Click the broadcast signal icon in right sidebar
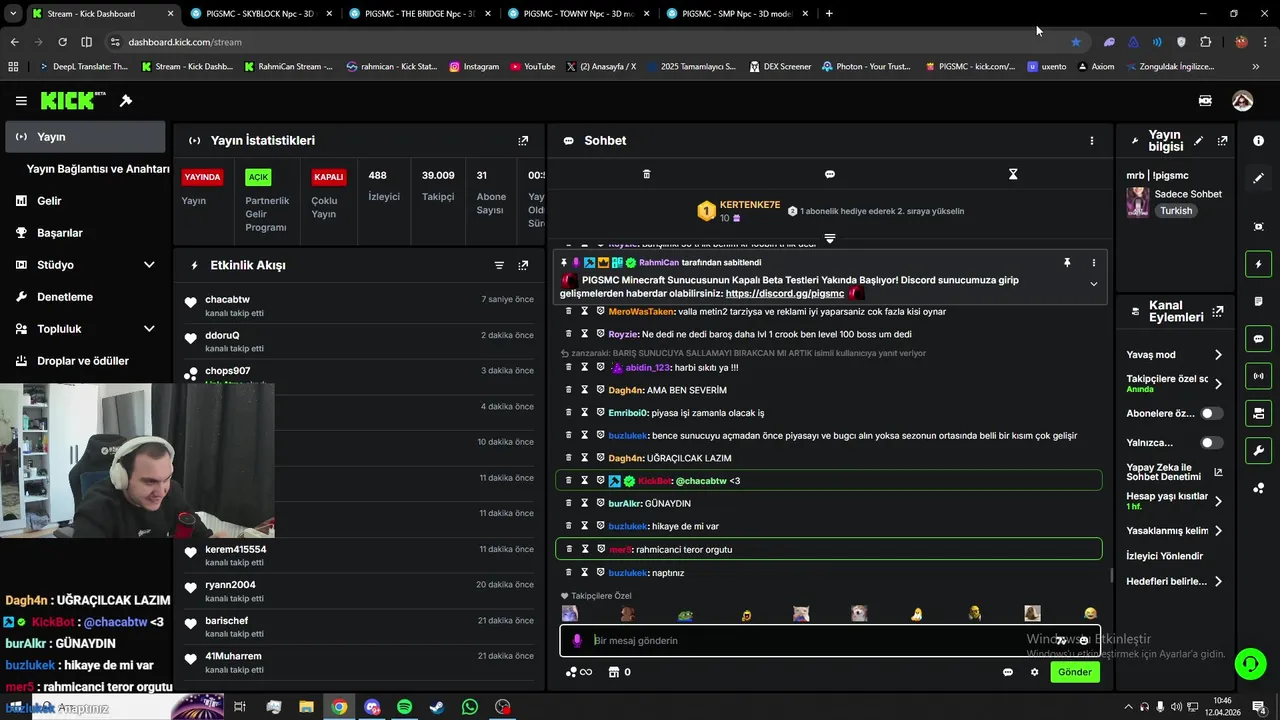 click(x=1258, y=376)
